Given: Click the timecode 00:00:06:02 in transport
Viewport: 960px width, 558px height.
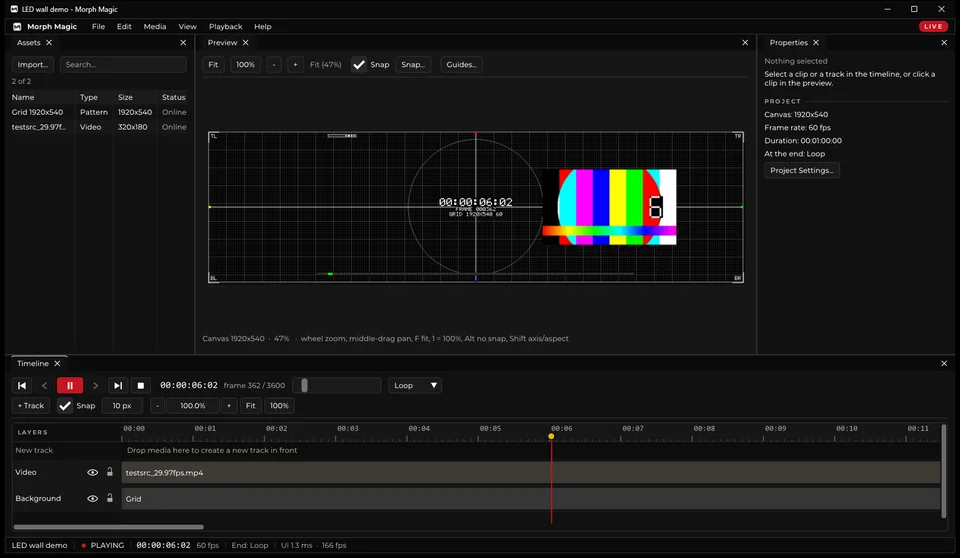Looking at the screenshot, I should 189,385.
